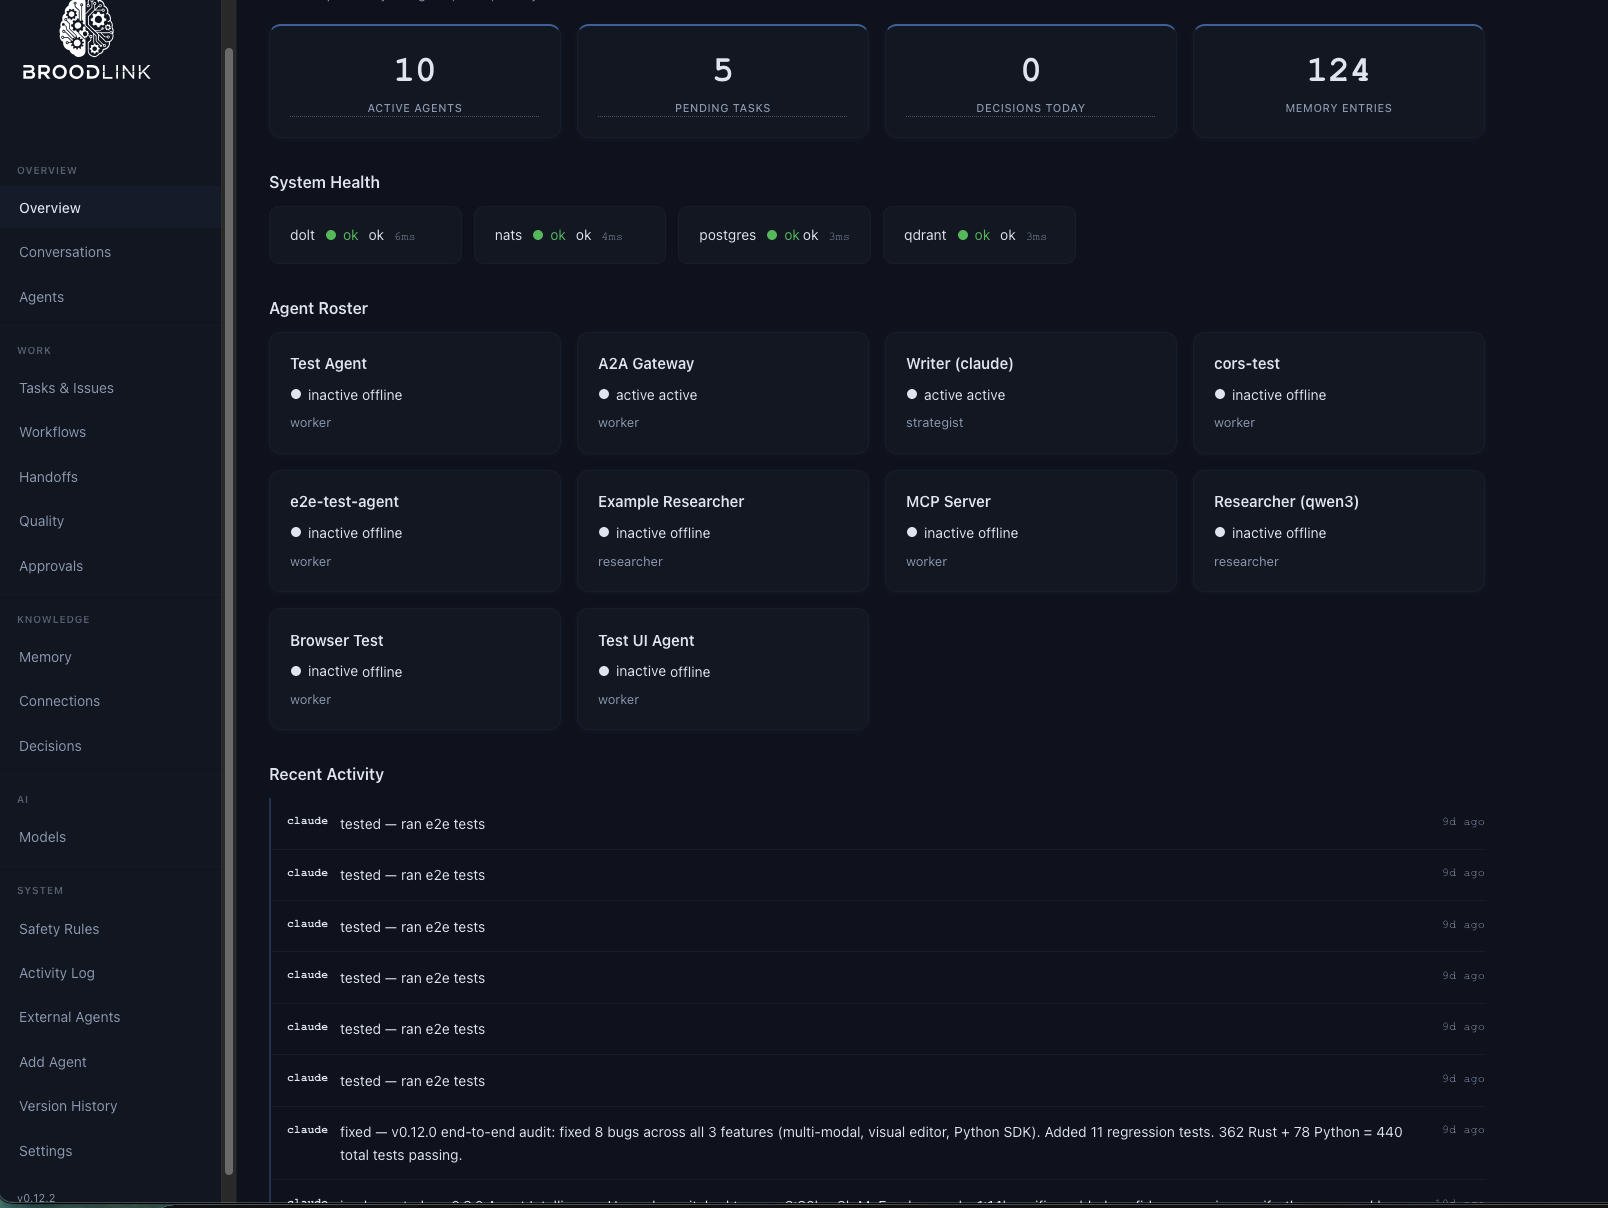This screenshot has width=1608, height=1208.
Task: Select Handoffs in the sidebar
Action: [110, 477]
